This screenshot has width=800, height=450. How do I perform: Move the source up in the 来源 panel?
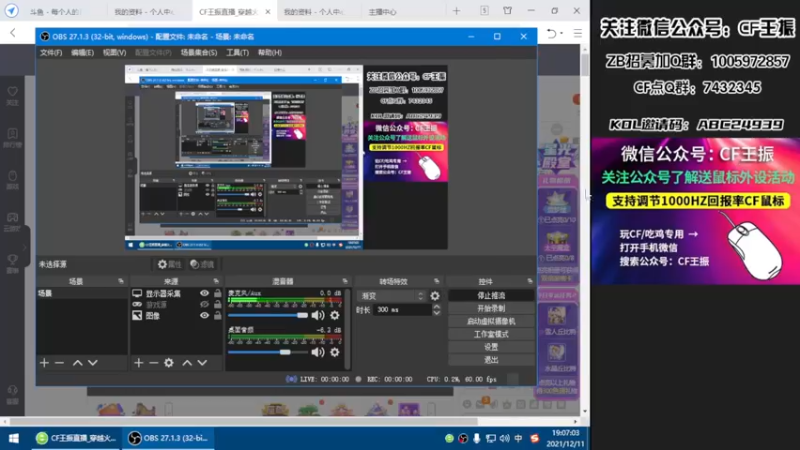tap(187, 363)
